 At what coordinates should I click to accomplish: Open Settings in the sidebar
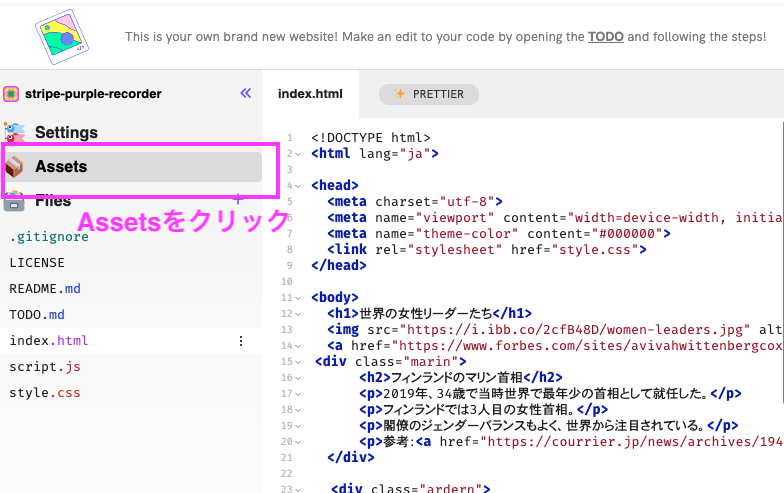pyautogui.click(x=66, y=132)
